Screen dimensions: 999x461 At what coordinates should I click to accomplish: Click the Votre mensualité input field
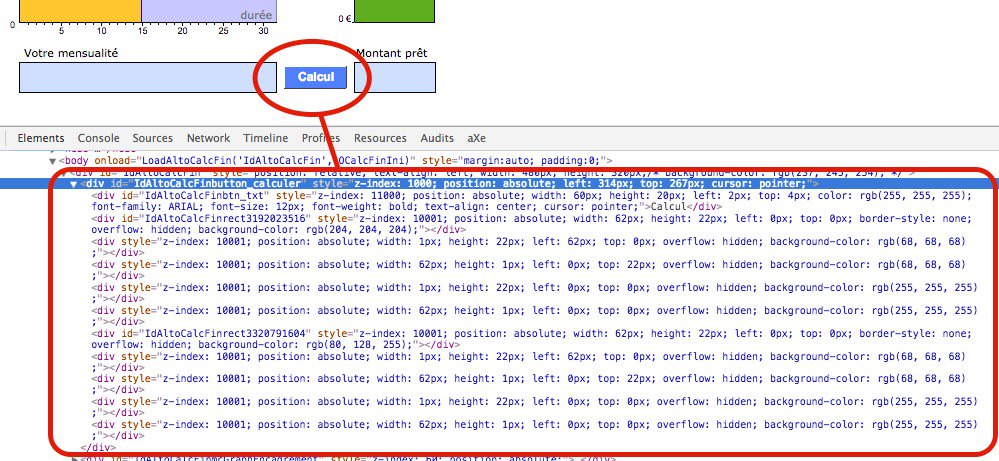148,77
